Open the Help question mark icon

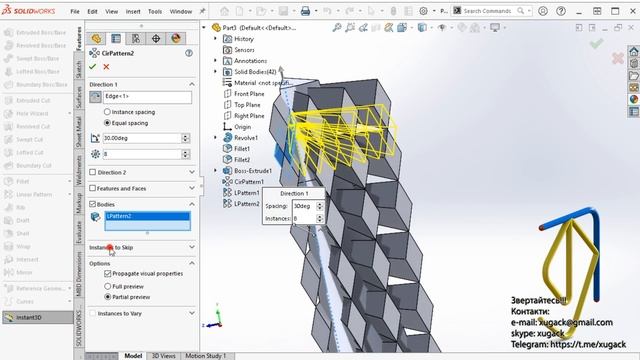tap(561, 11)
